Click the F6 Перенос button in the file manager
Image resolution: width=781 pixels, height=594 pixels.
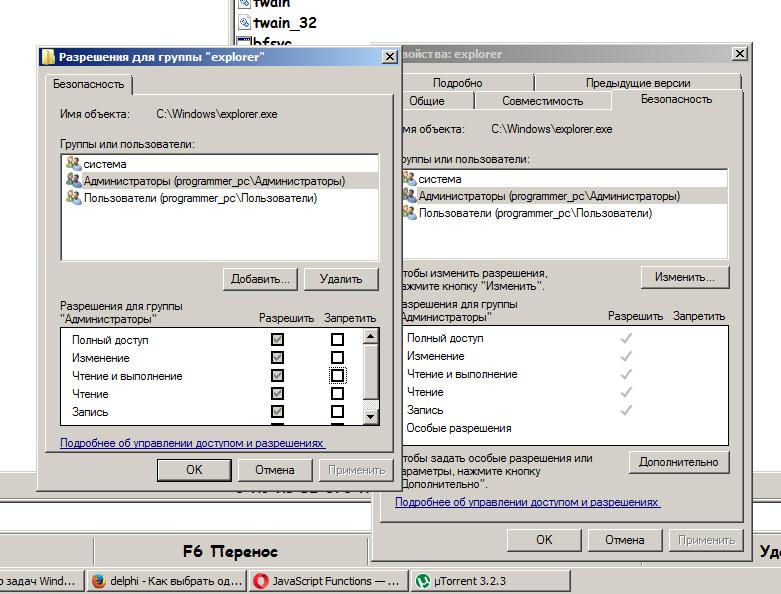tap(230, 551)
